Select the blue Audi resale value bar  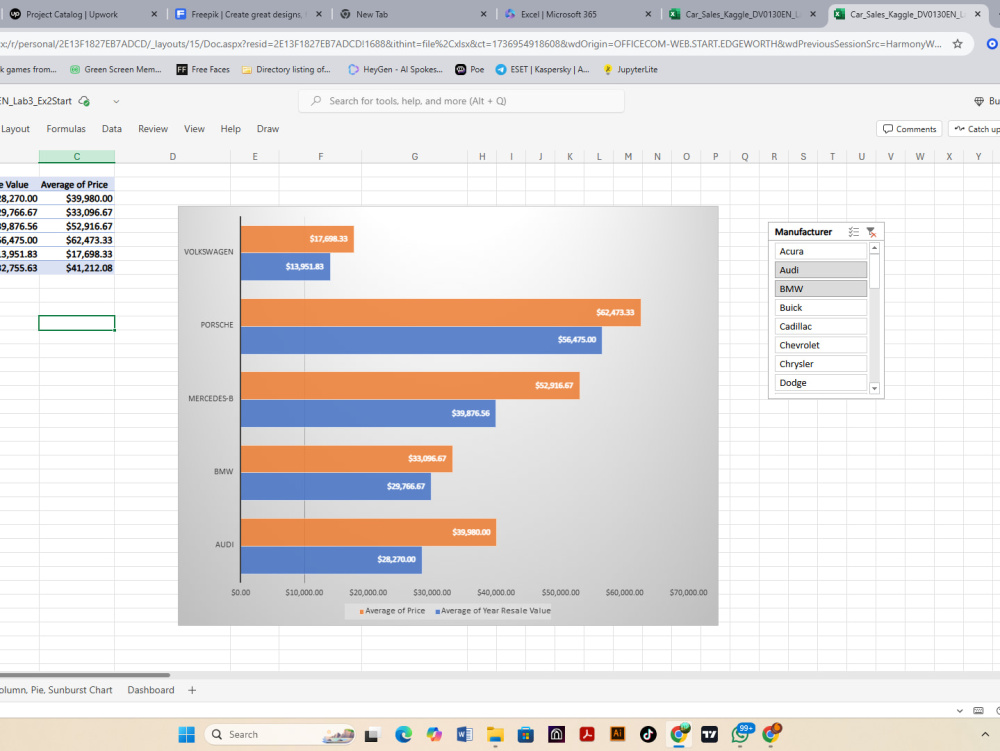[331, 560]
